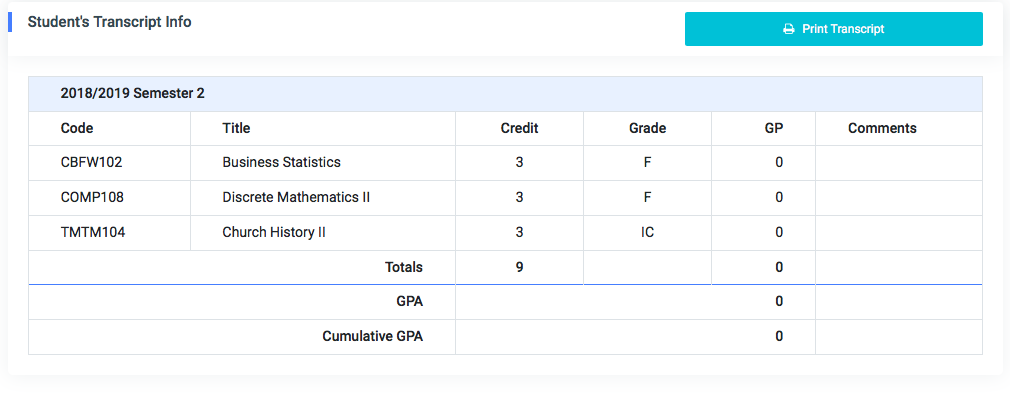Click the Grade column header
The height and width of the screenshot is (413, 1010).
pos(647,128)
